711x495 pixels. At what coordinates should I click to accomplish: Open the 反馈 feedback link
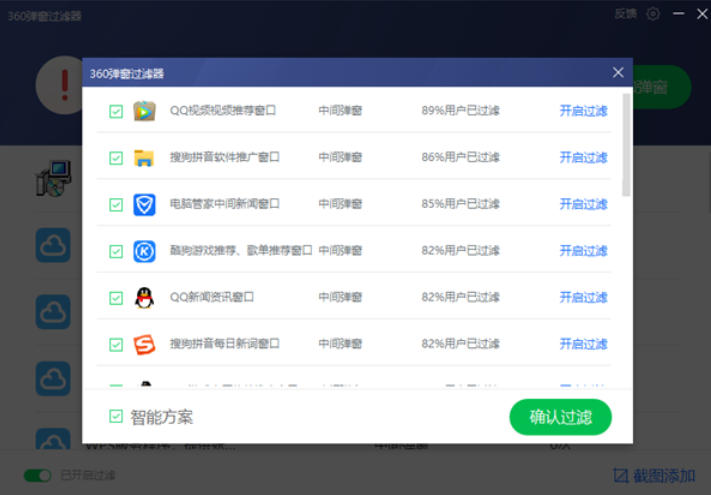(625, 14)
